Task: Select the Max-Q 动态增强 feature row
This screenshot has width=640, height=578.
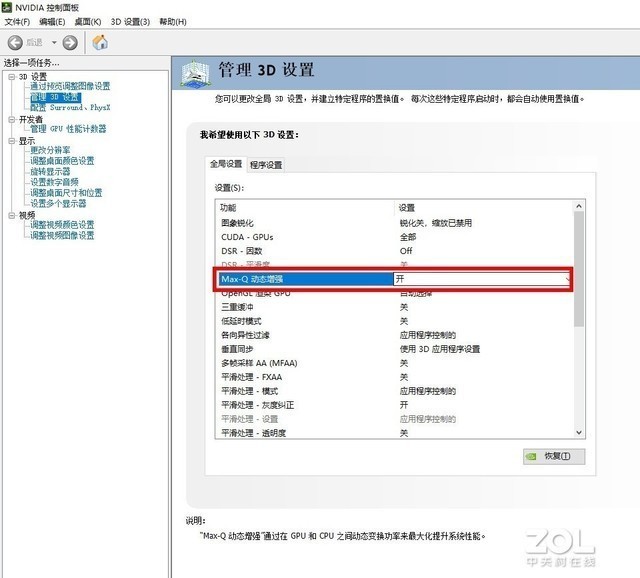Action: pyautogui.click(x=304, y=279)
